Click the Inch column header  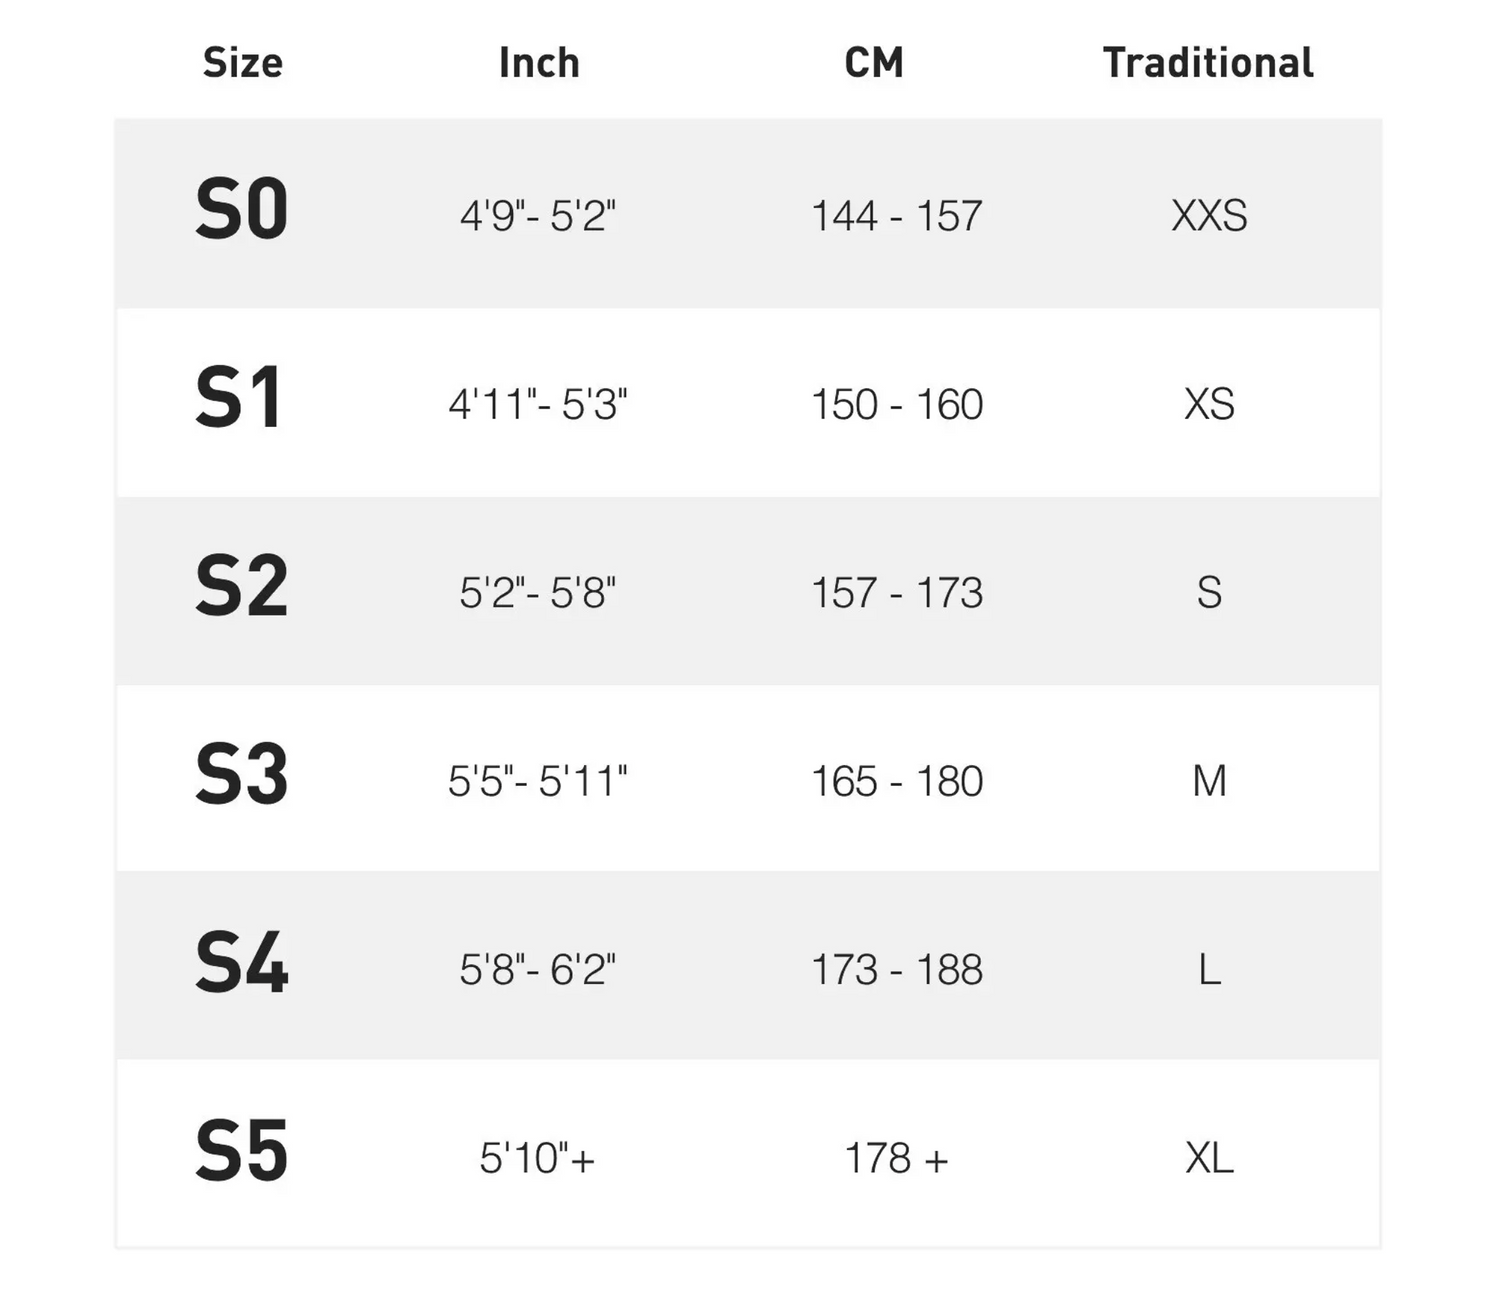point(539,63)
